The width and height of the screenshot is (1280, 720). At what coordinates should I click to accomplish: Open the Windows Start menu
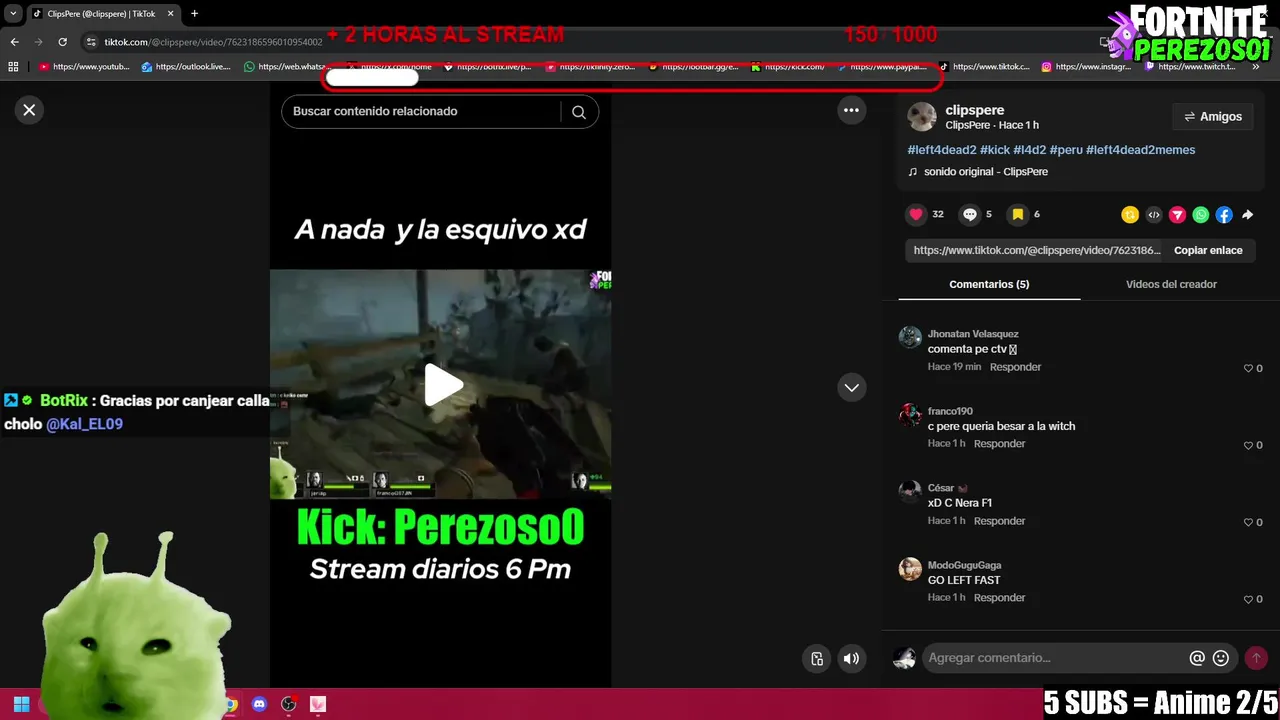point(21,704)
